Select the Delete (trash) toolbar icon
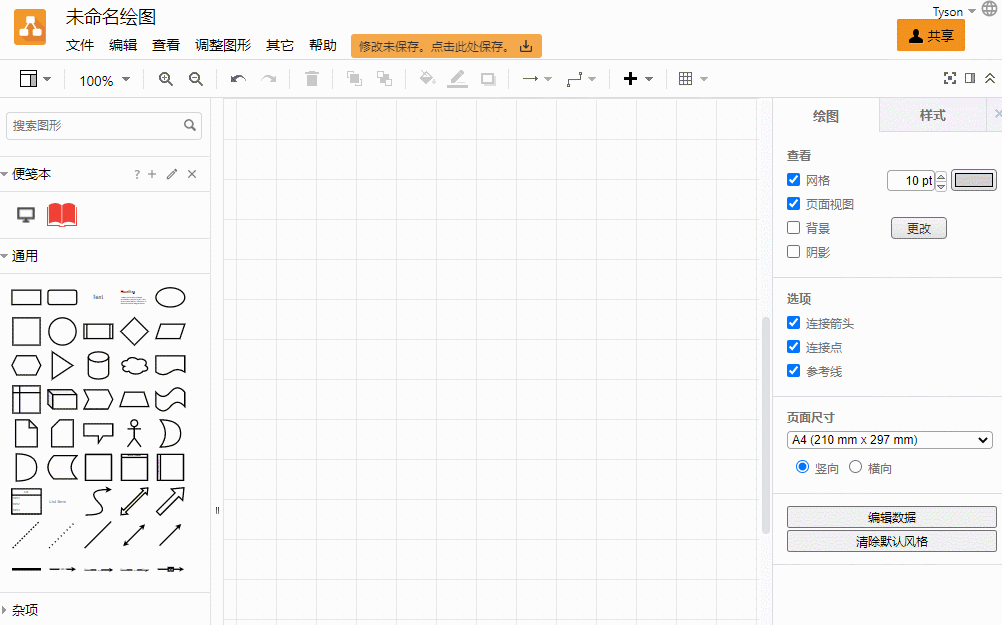The width and height of the screenshot is (1002, 625). coord(311,79)
